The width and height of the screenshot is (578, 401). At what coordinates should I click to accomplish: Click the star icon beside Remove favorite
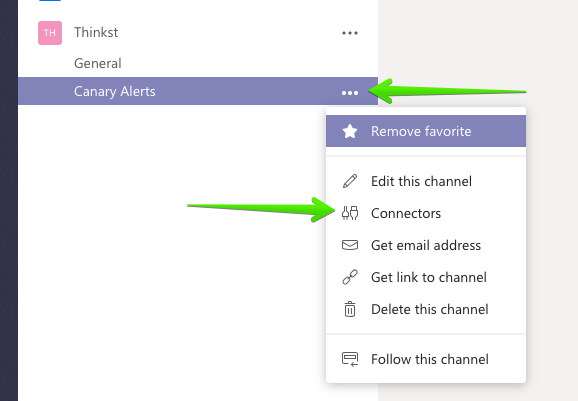350,131
